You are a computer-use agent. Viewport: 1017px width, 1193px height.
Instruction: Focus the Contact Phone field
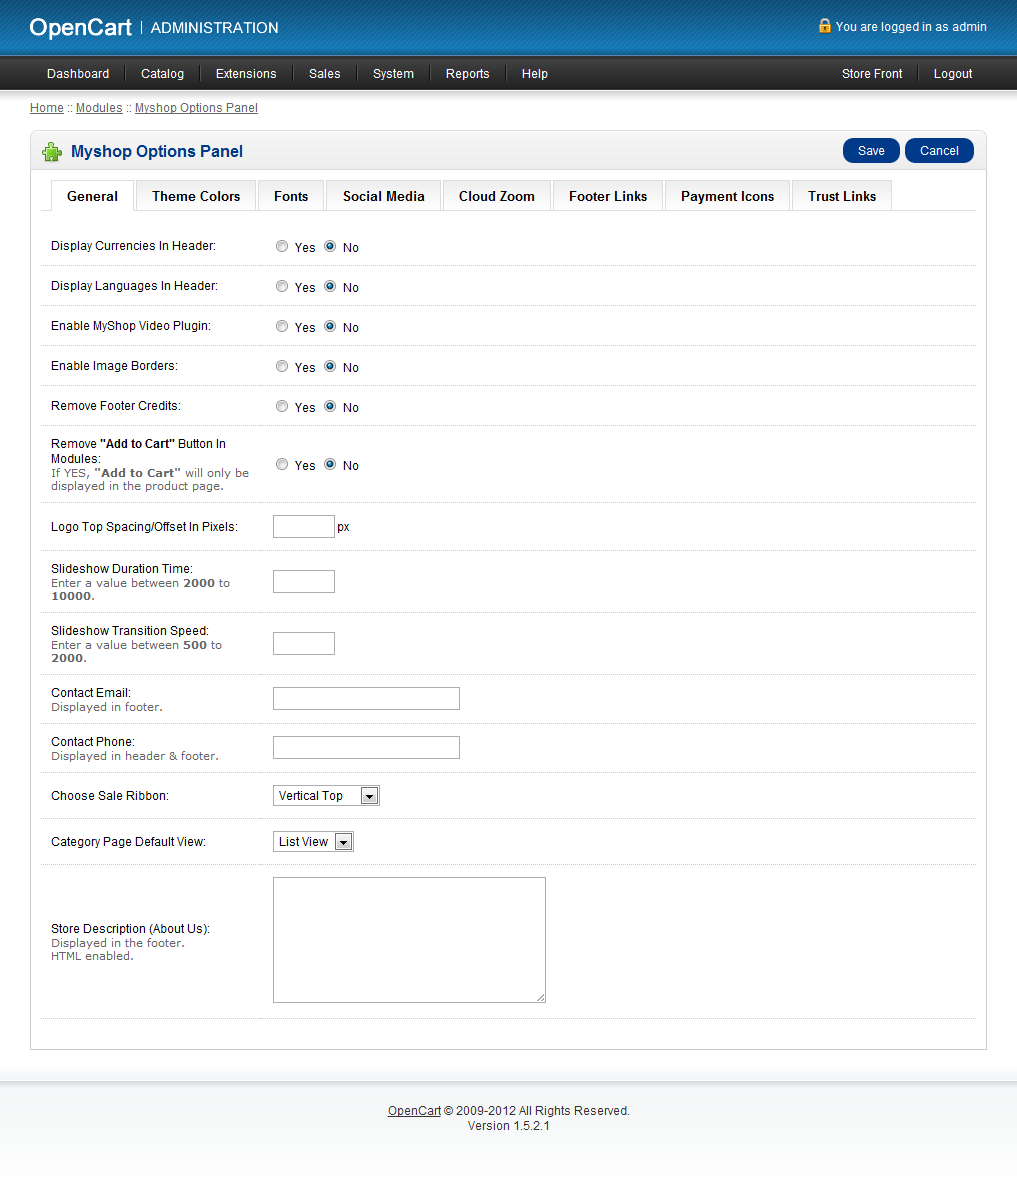point(366,747)
